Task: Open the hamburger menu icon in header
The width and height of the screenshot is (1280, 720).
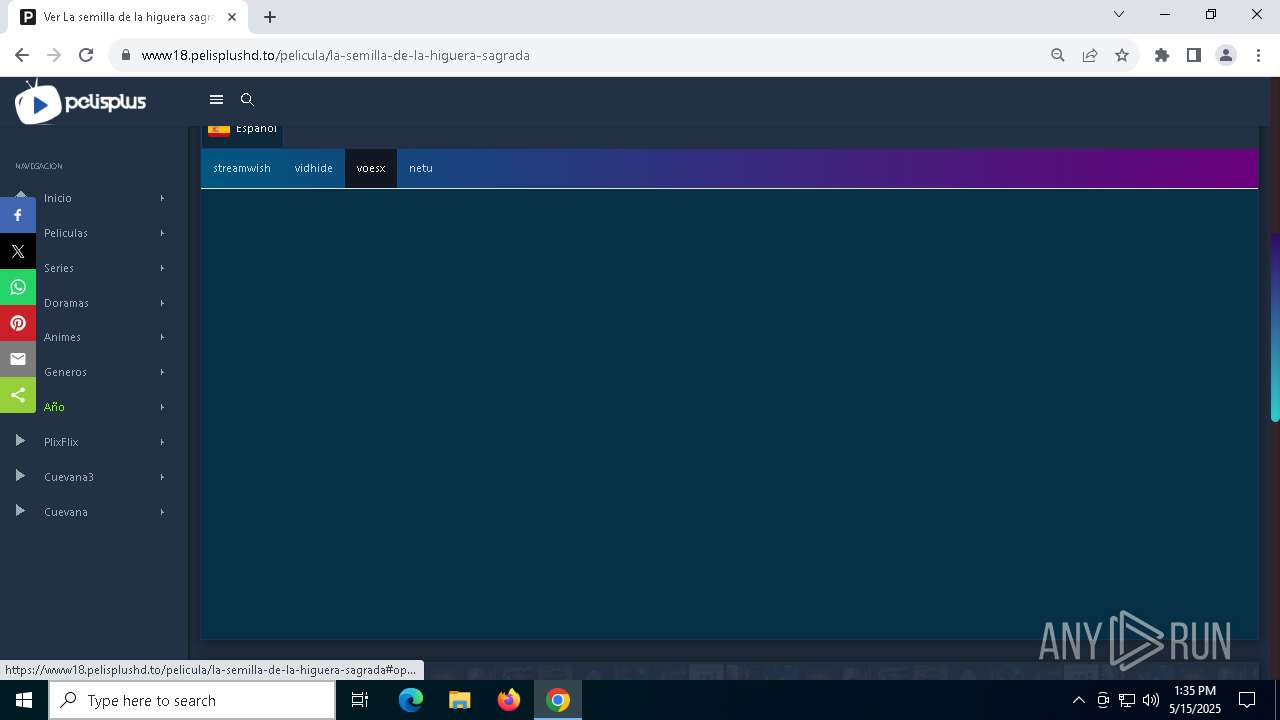Action: tap(216, 100)
